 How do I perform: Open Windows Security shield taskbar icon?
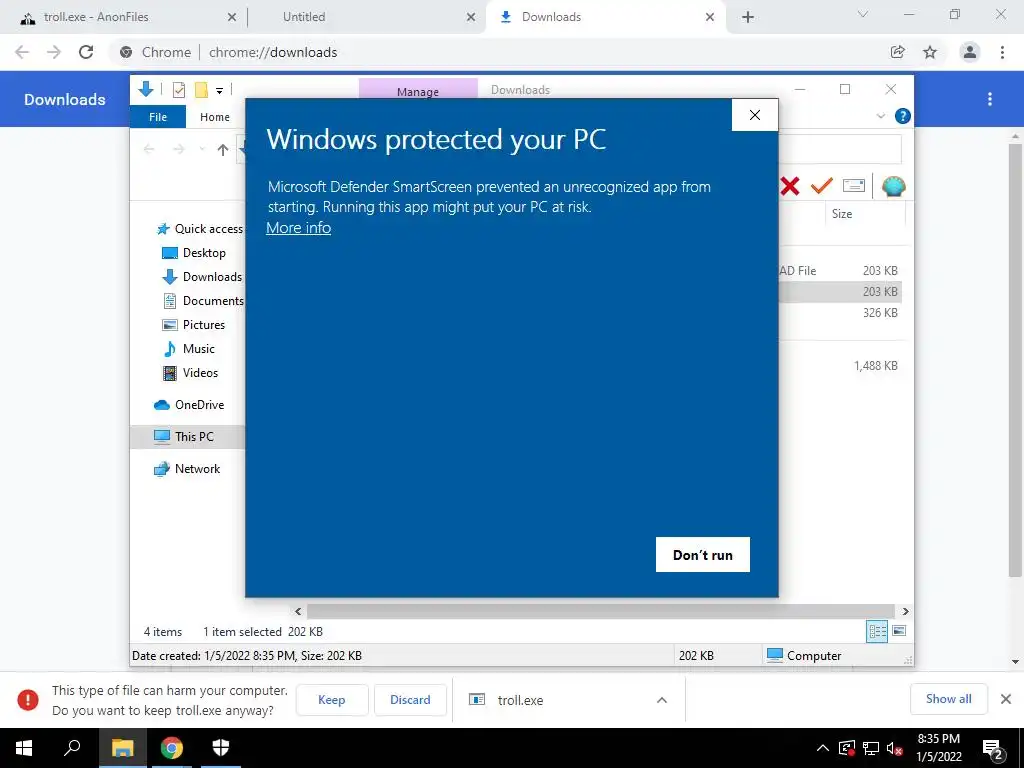tap(221, 748)
